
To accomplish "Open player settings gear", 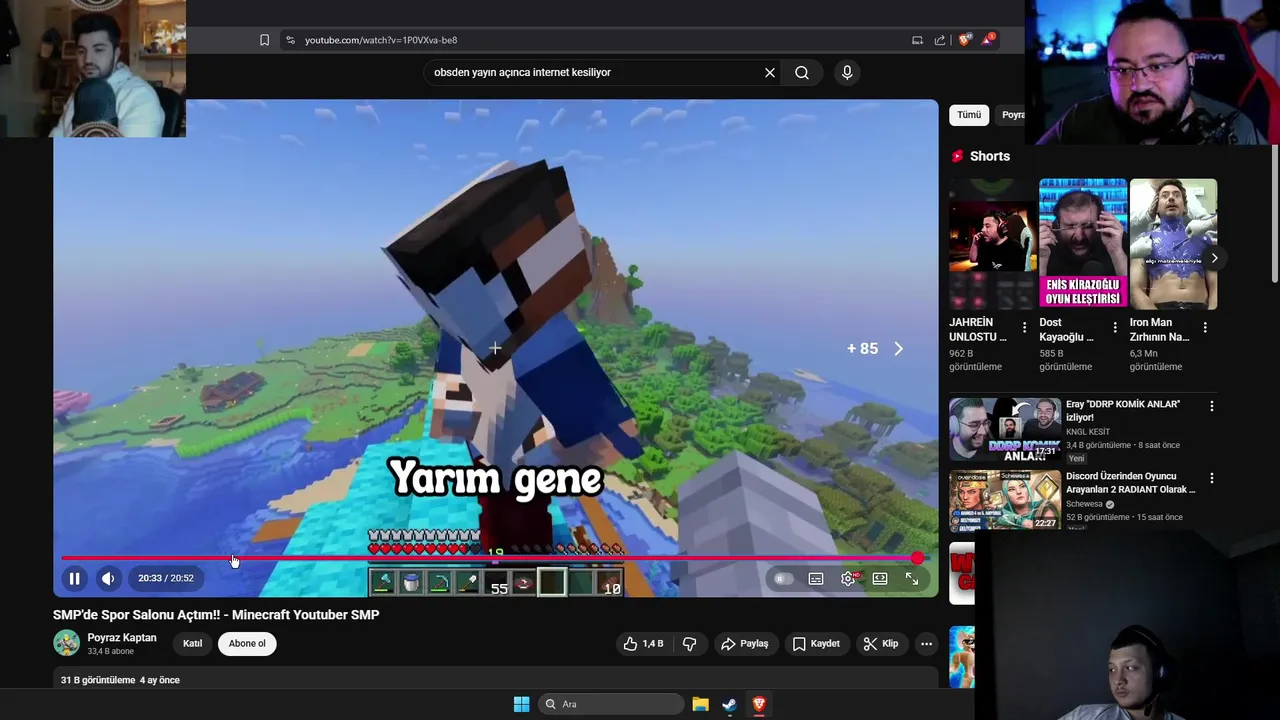I will pyautogui.click(x=848, y=579).
